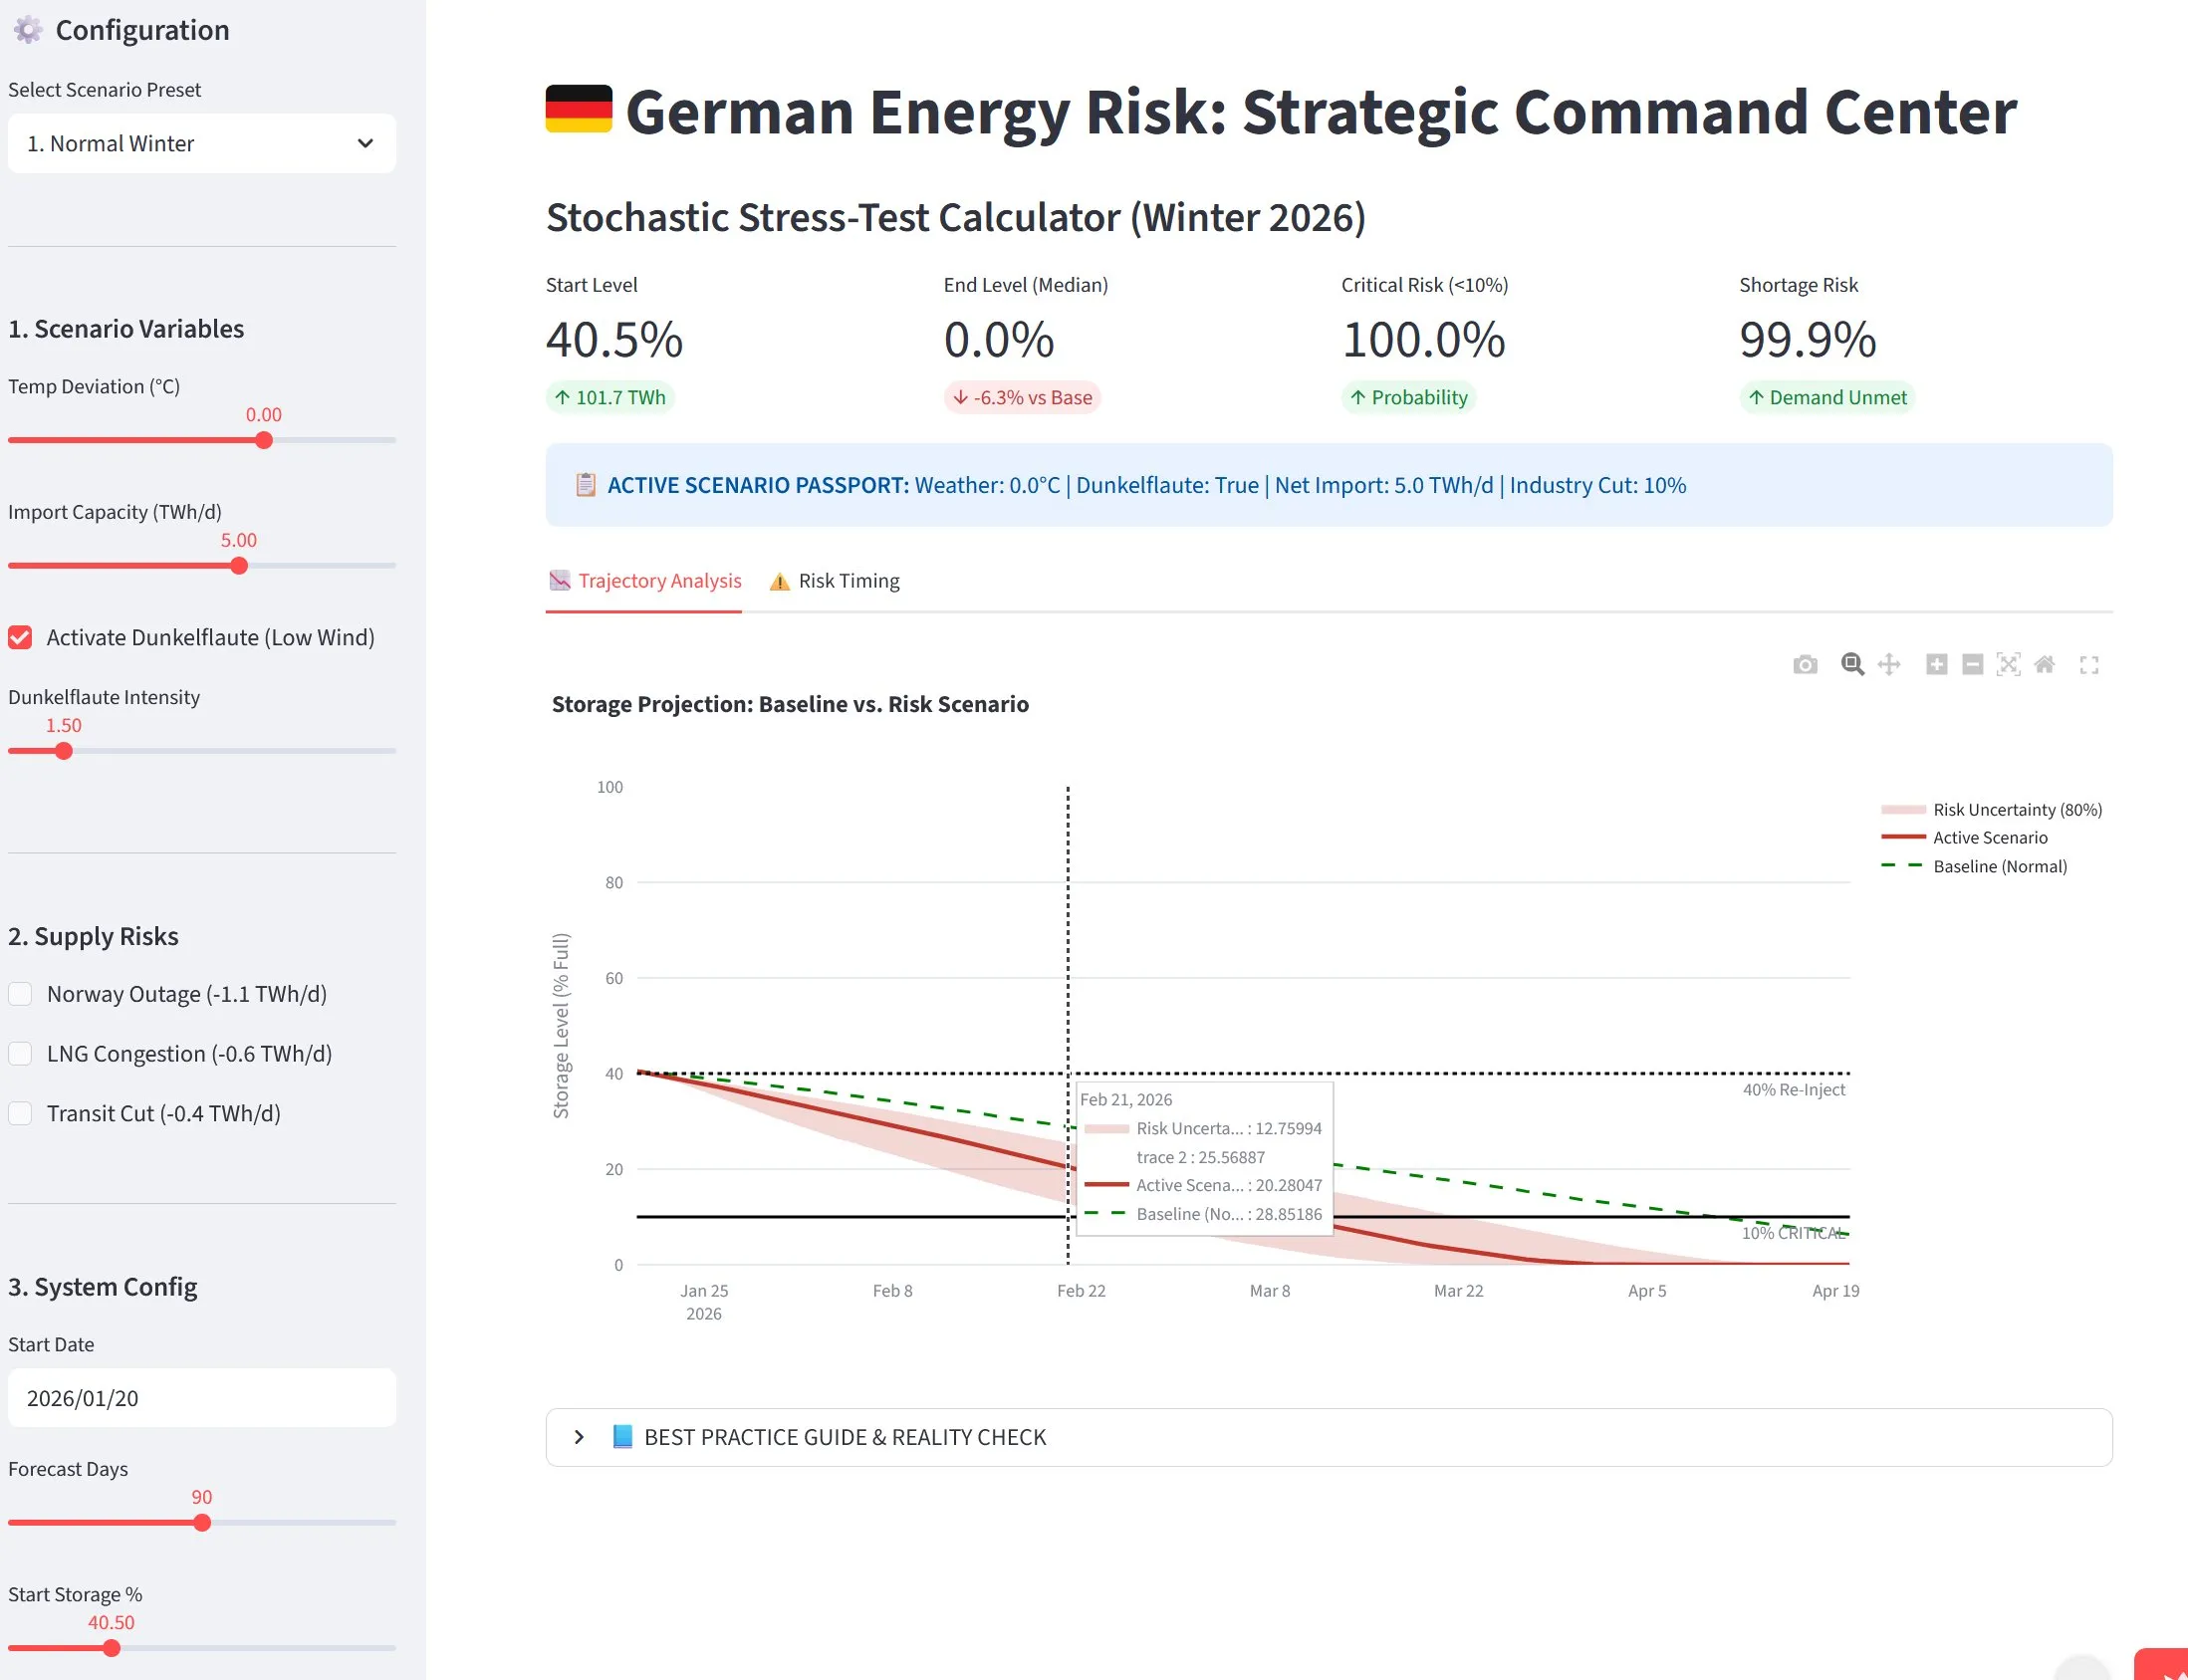2188x1680 pixels.
Task: Click the chart Zoom In button
Action: [x=1936, y=665]
